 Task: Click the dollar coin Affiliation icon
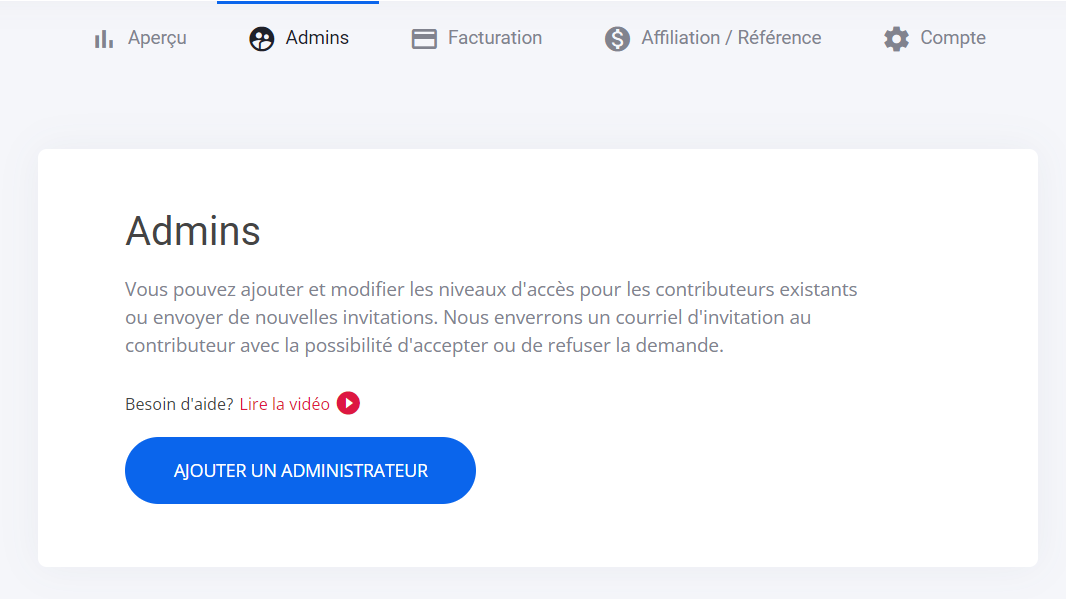[x=617, y=39]
